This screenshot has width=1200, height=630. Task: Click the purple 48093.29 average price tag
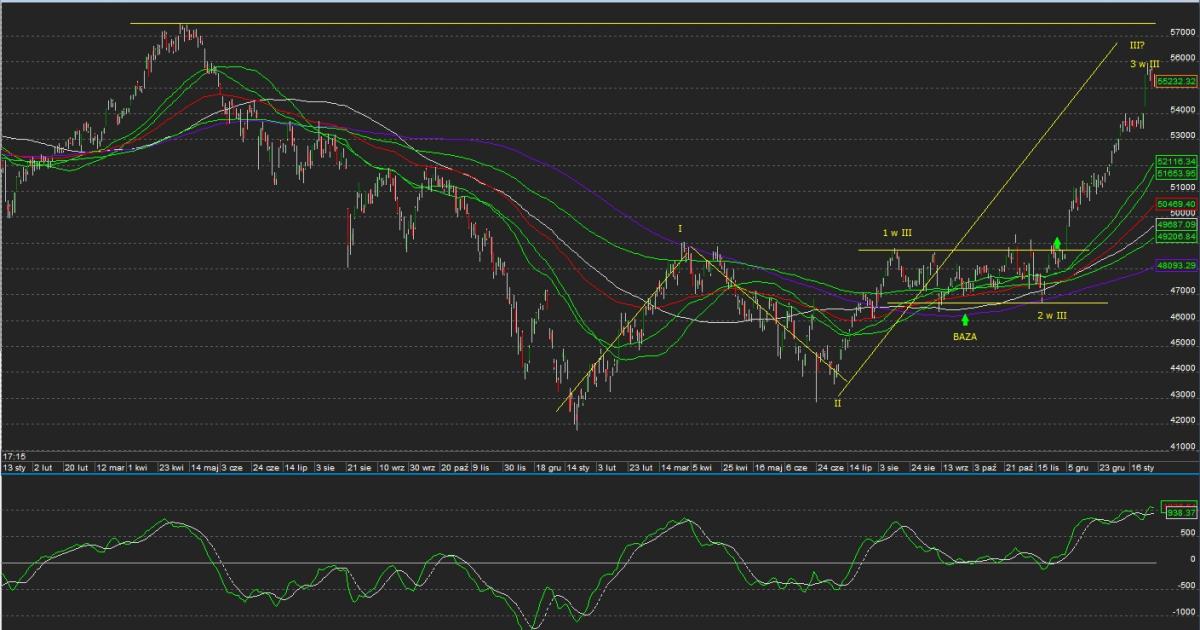[x=1176, y=266]
